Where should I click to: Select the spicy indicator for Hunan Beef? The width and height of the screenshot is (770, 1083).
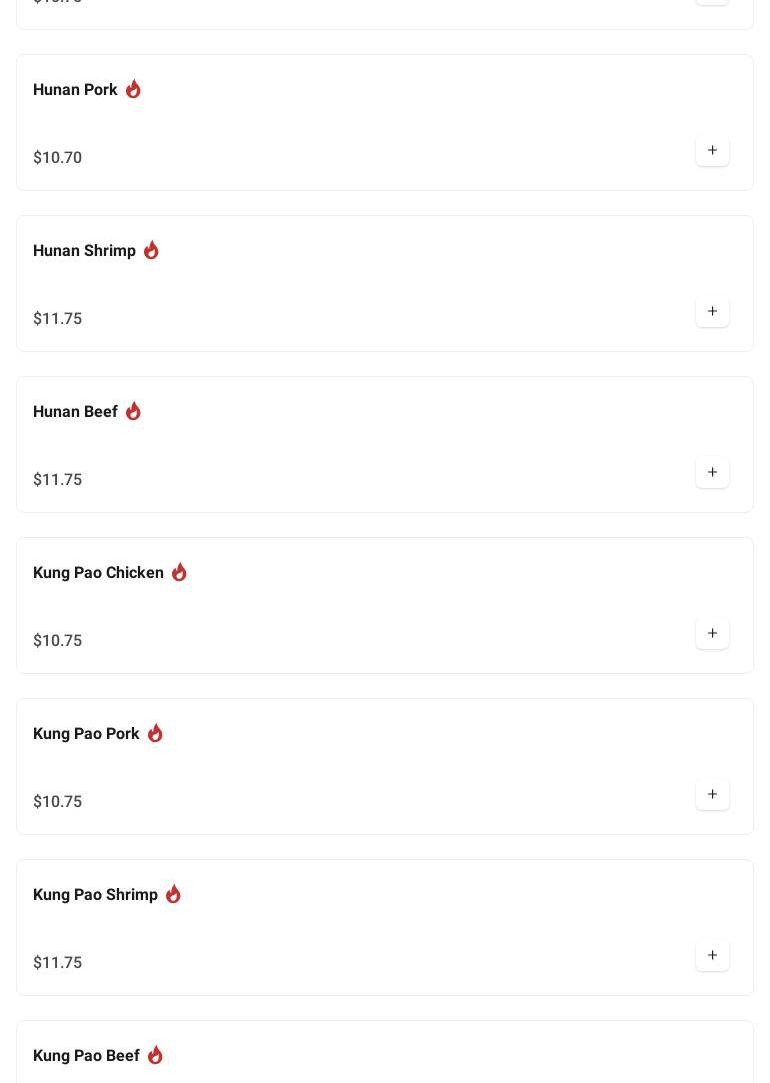[x=133, y=411]
